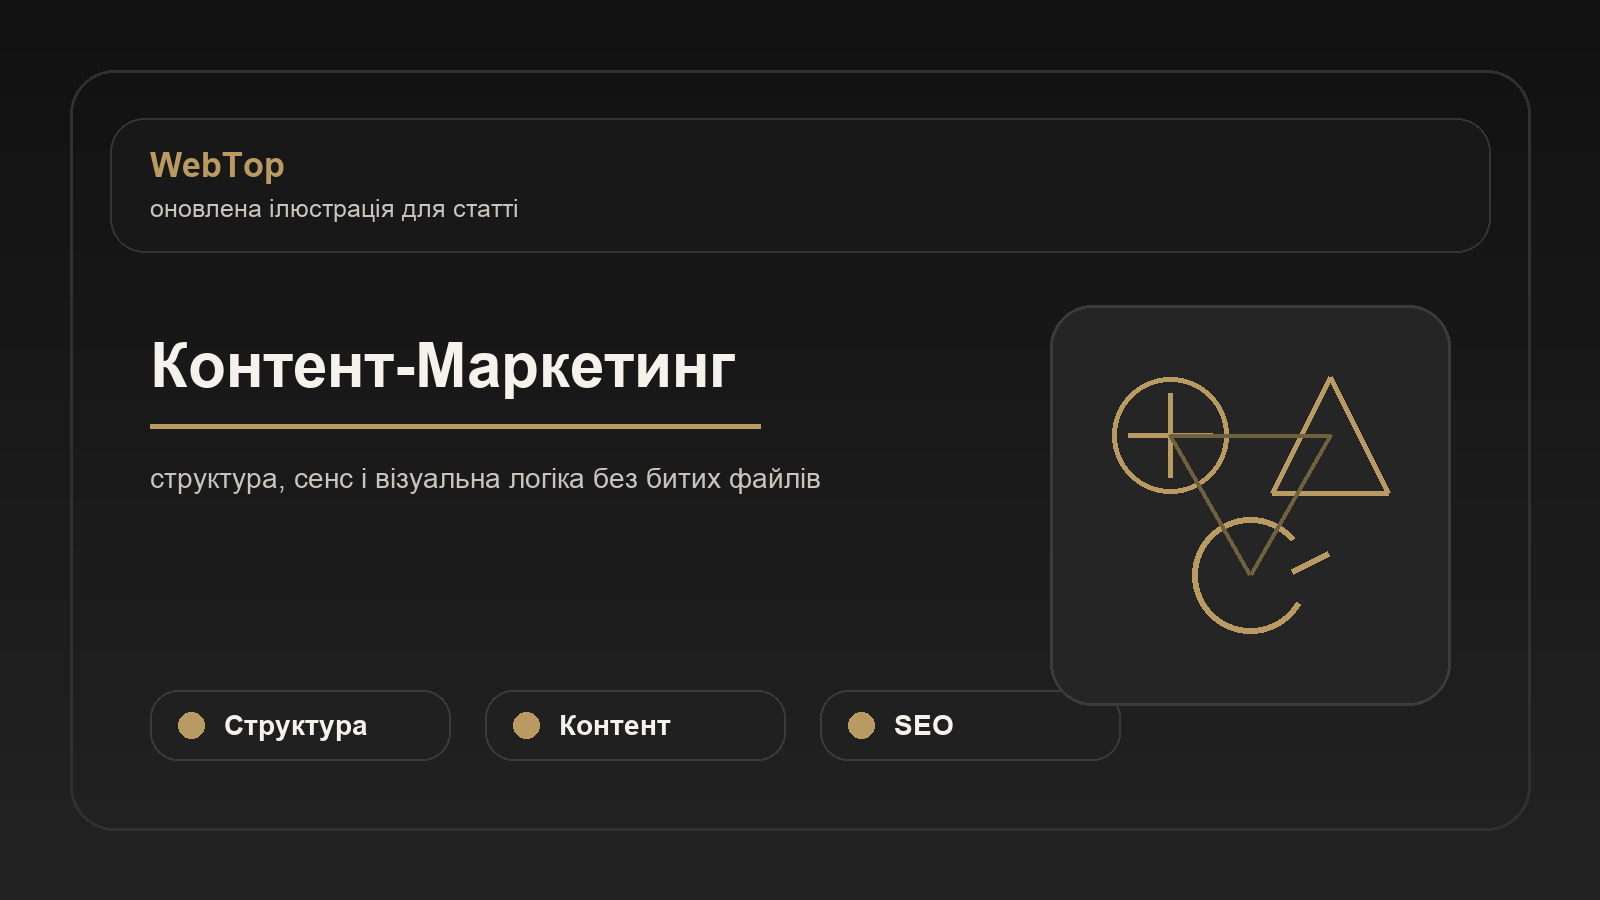This screenshot has height=900, width=1600.
Task: Click the heading 'Контент-Маркетинг'
Action: 443,366
